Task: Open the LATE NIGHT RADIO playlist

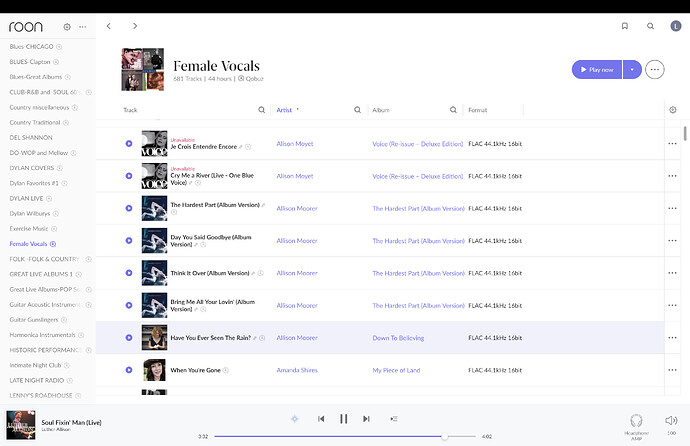Action: (x=37, y=380)
